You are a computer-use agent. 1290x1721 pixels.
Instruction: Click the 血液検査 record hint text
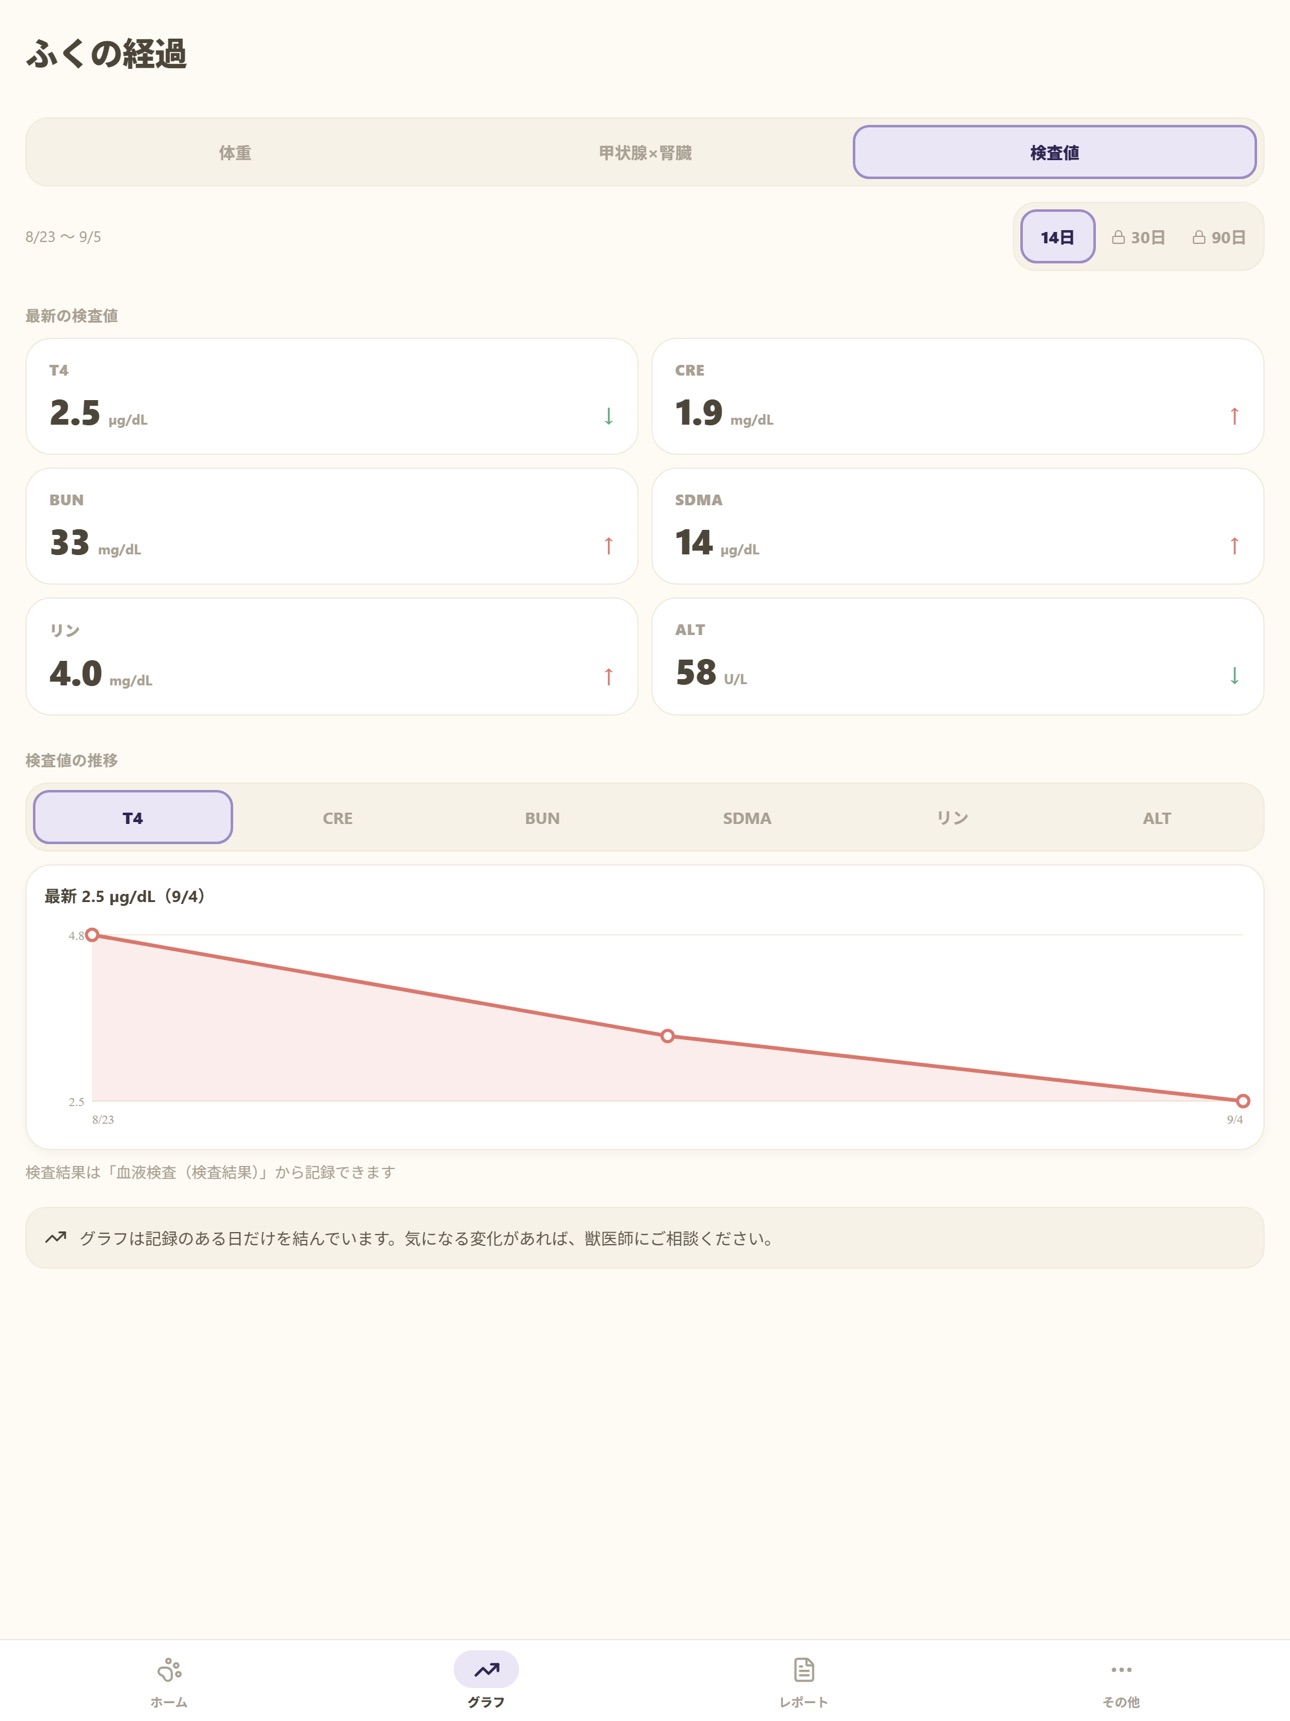(210, 1172)
